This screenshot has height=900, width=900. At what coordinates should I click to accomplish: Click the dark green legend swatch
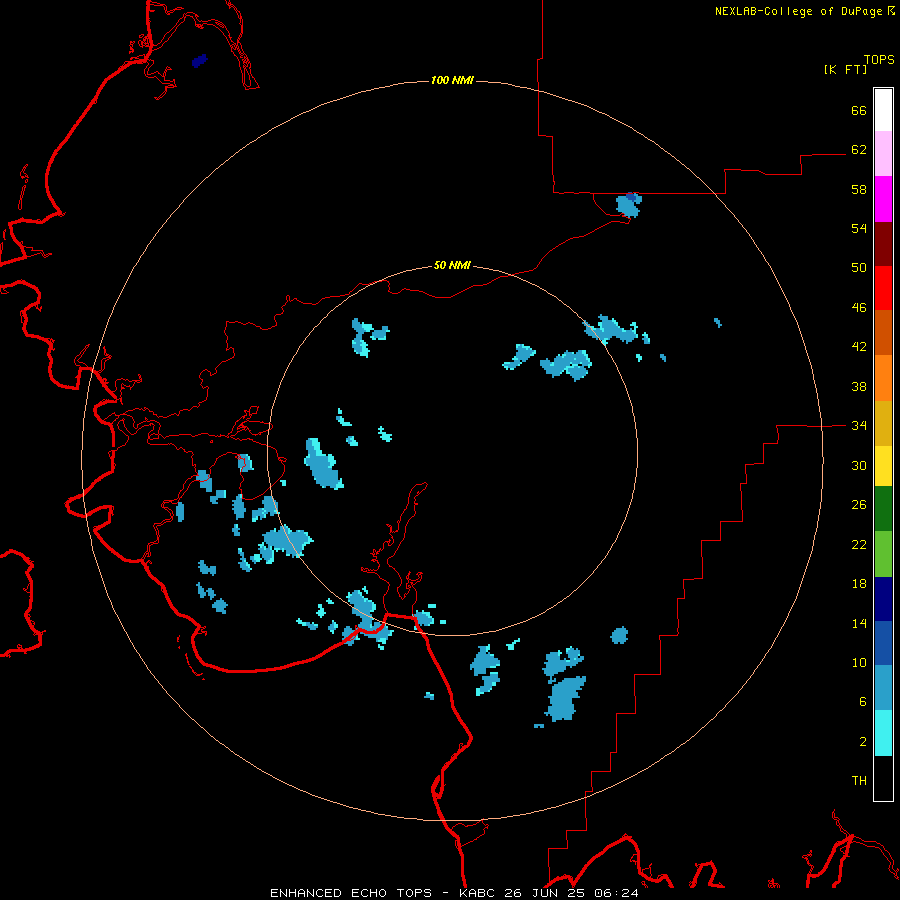point(883,509)
